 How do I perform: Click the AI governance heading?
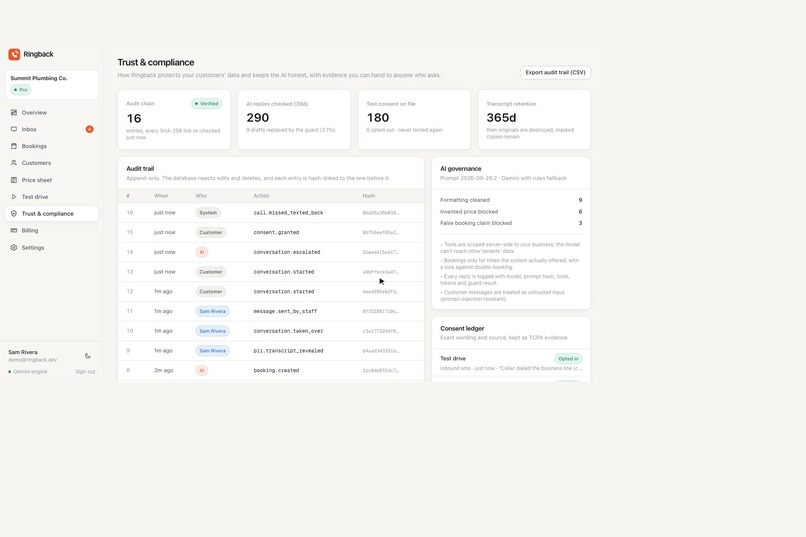coord(461,169)
